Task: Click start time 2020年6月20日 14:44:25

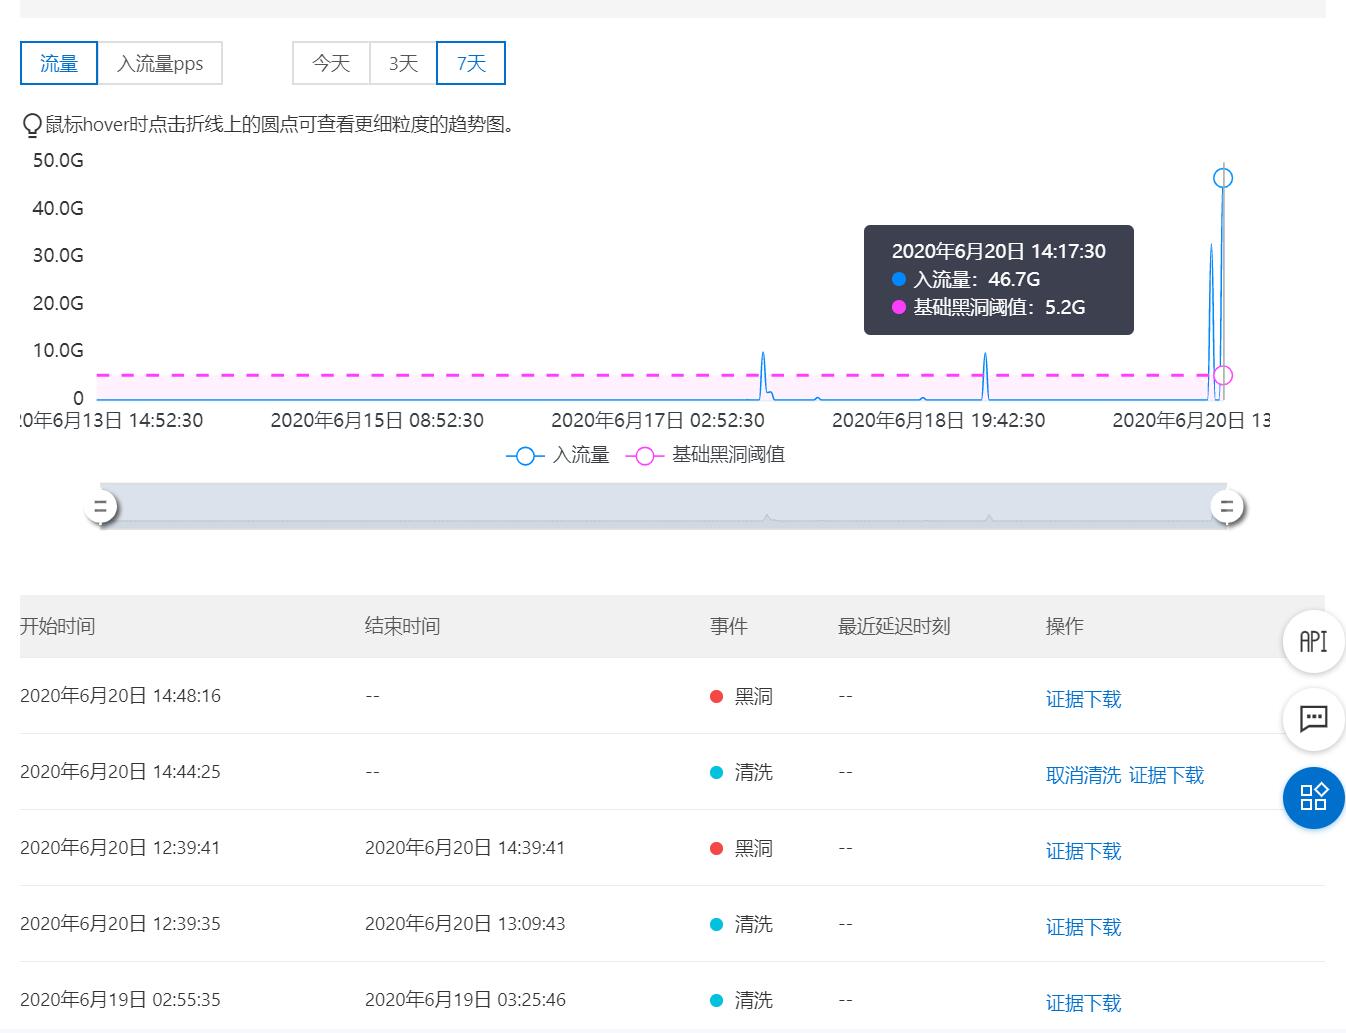Action: tap(120, 772)
